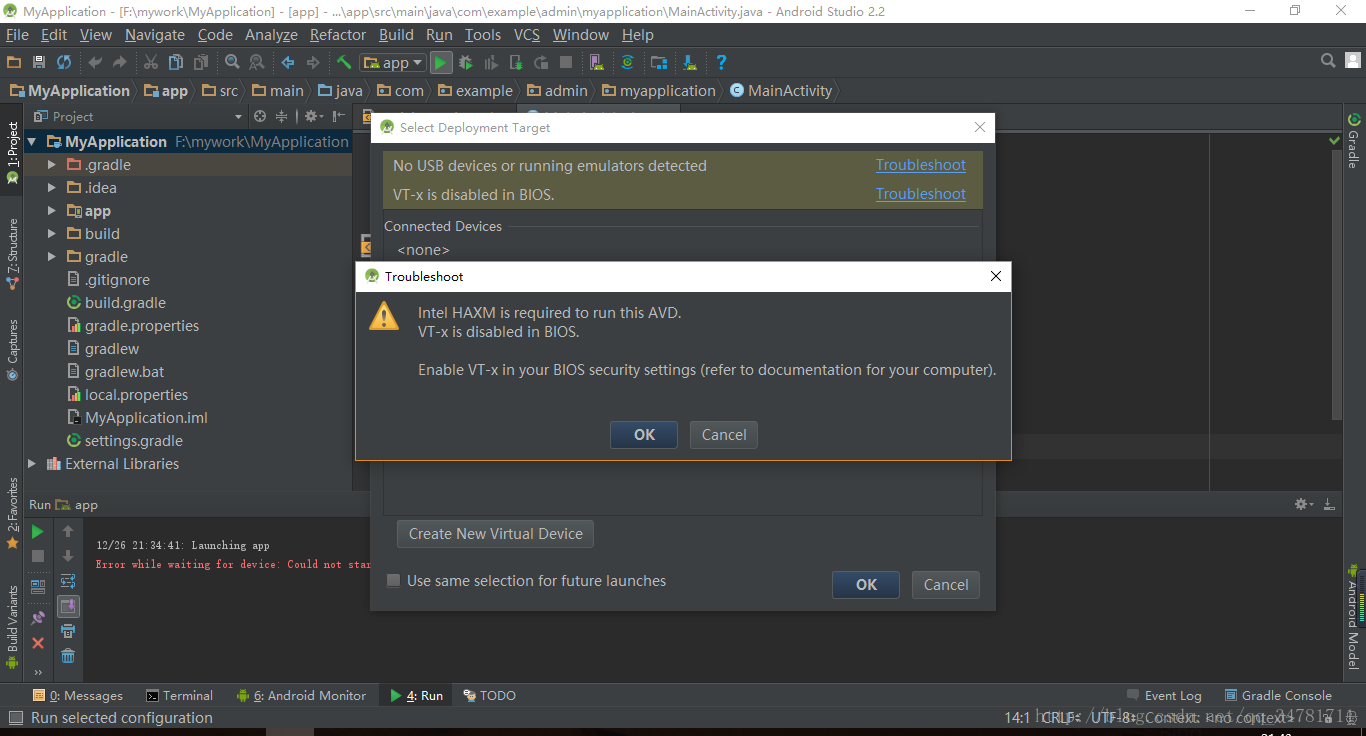
Task: Click the blue Help question mark icon
Action: 721,62
